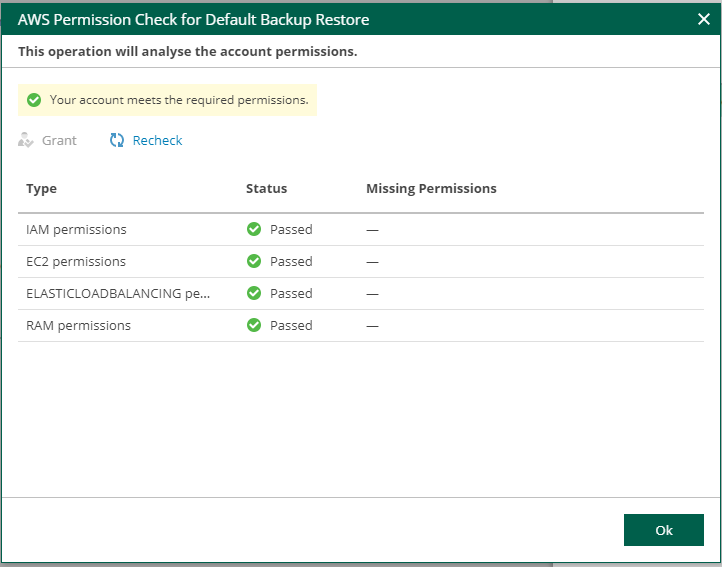Click the greyed Grant user icon
This screenshot has width=722, height=567.
[x=26, y=140]
